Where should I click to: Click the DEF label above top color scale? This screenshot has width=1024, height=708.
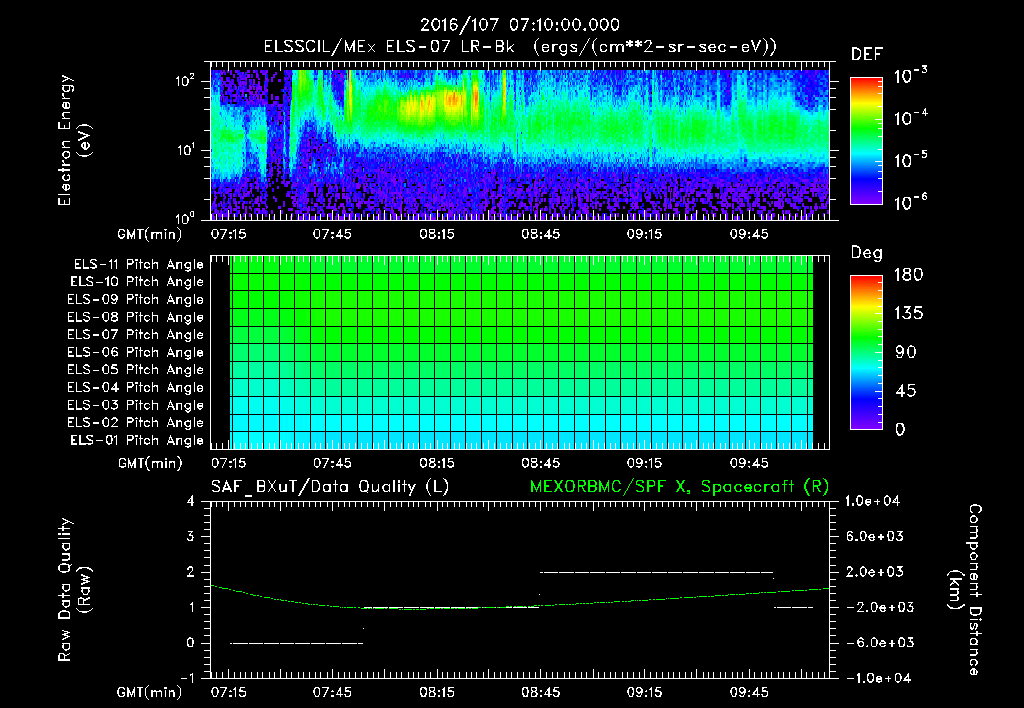tap(867, 55)
